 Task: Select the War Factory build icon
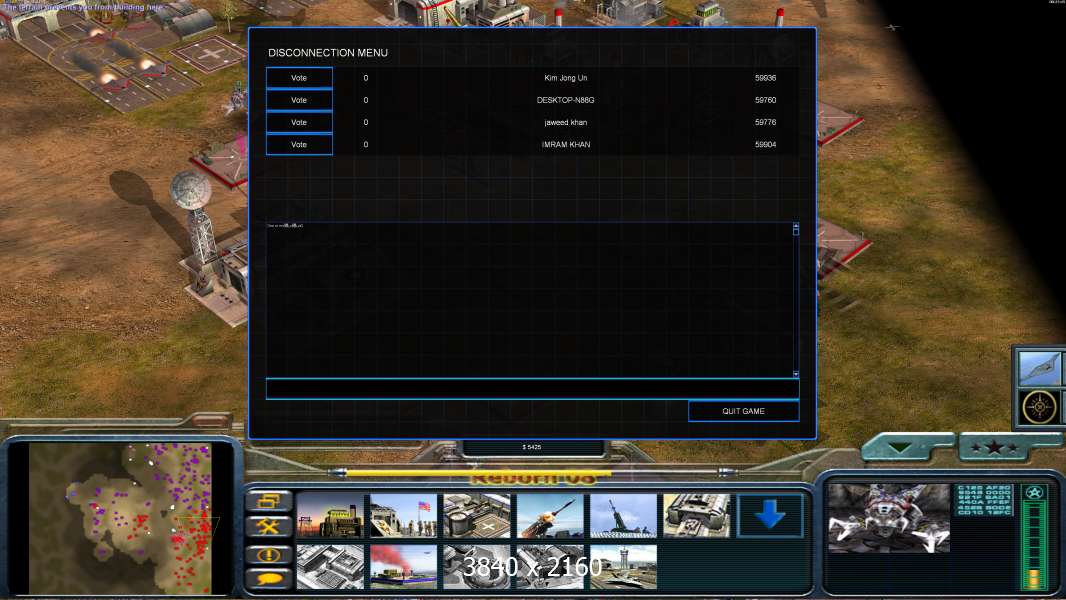[x=696, y=516]
